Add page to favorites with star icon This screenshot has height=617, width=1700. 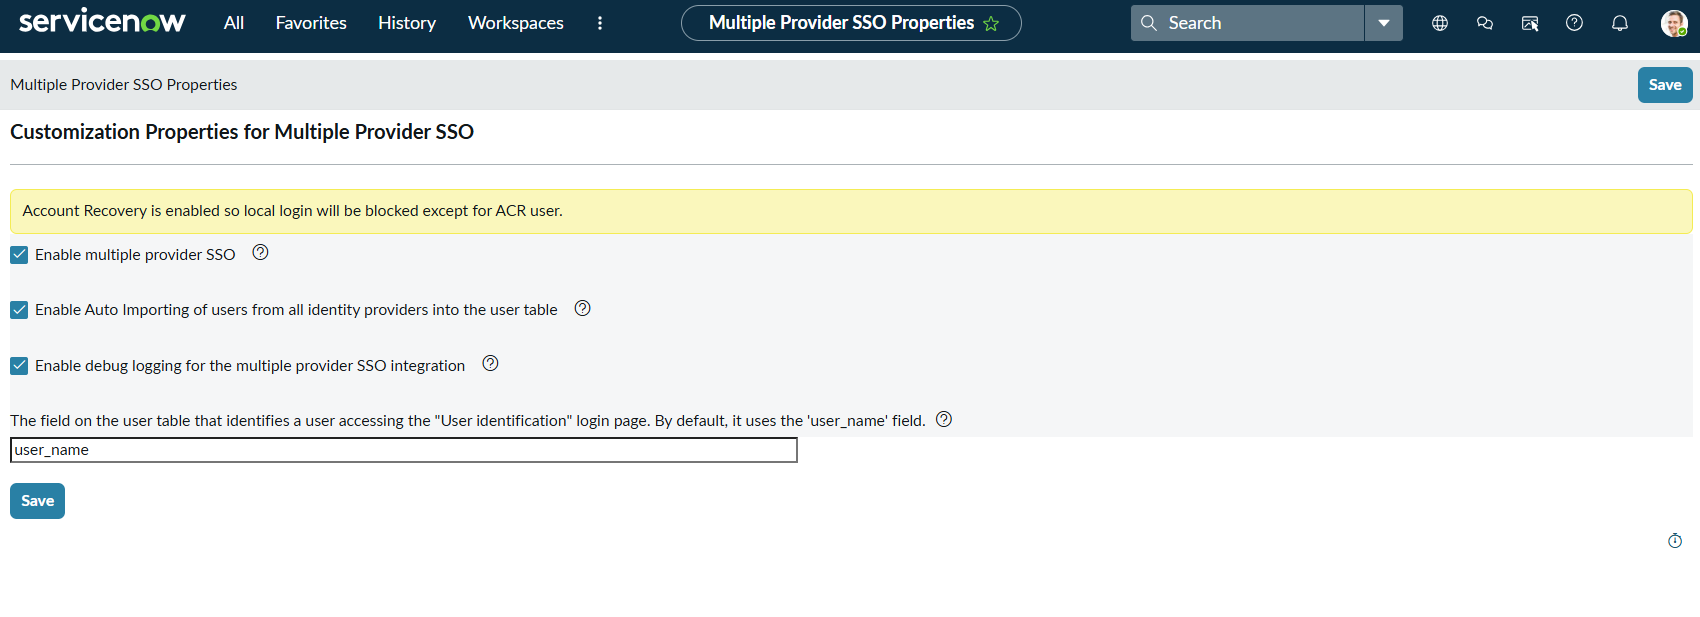991,24
